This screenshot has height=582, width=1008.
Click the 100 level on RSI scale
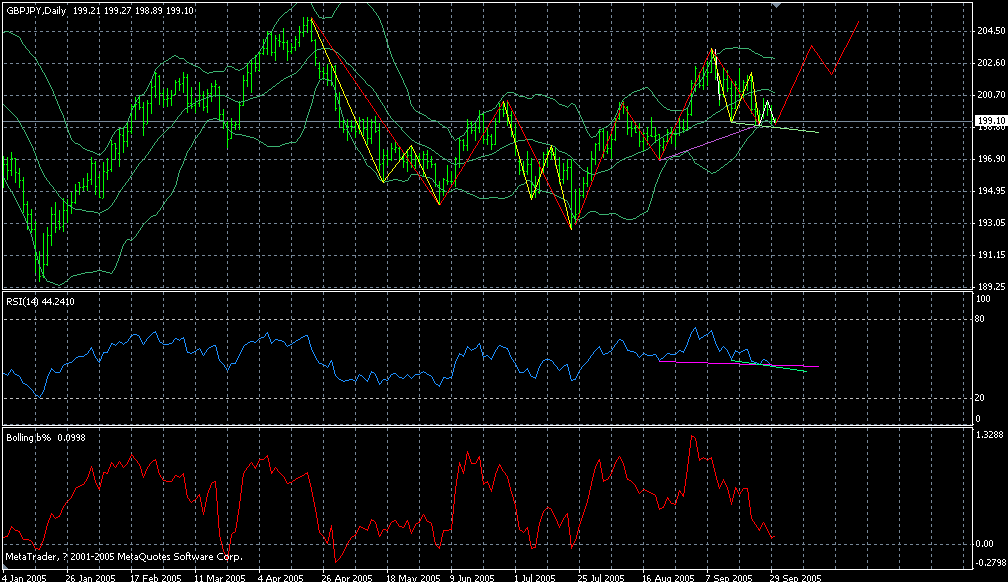[983, 299]
